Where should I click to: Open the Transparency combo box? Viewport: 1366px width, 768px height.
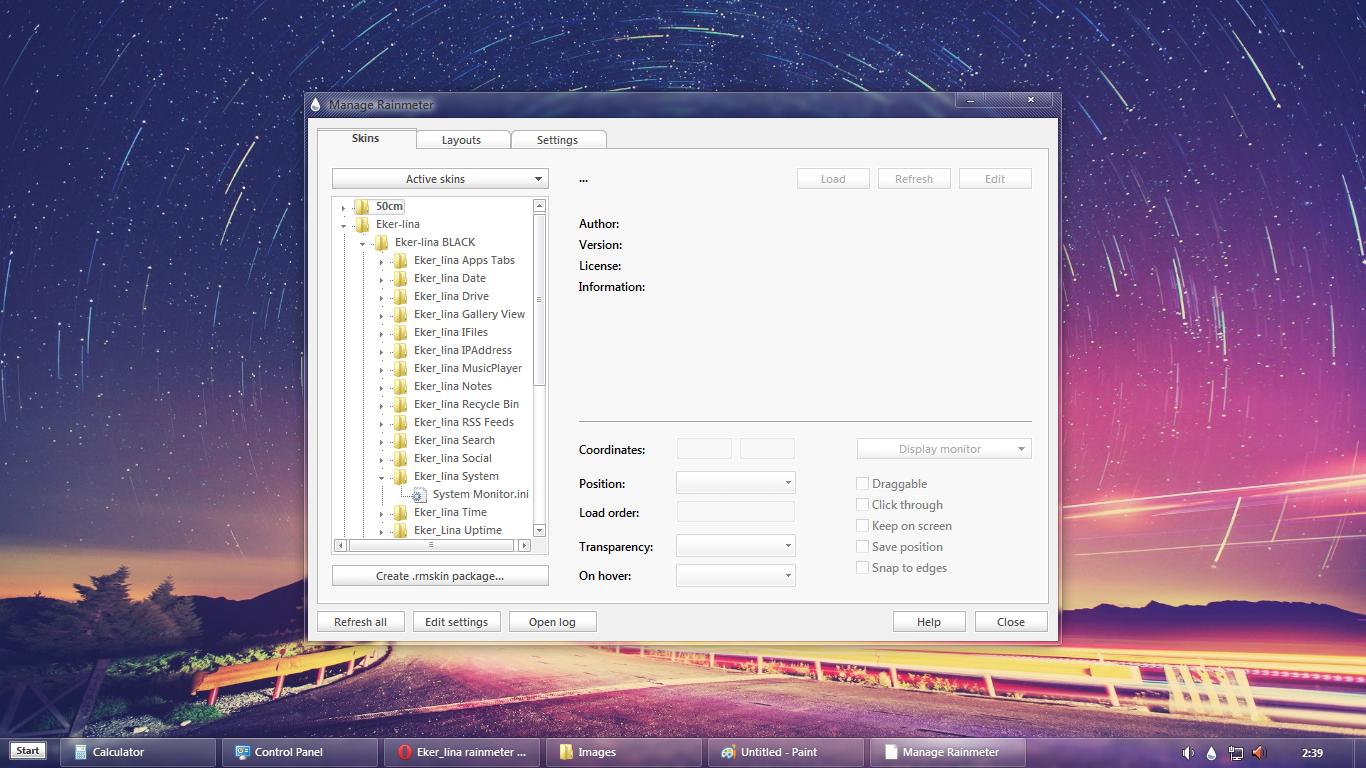pos(736,546)
